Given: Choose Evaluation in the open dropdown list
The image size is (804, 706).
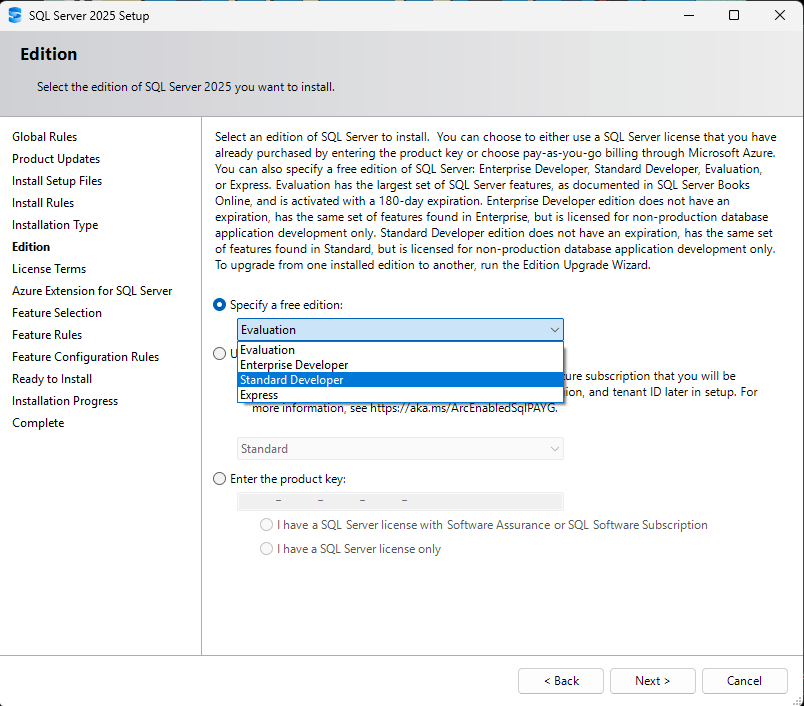Looking at the screenshot, I should pyautogui.click(x=267, y=350).
